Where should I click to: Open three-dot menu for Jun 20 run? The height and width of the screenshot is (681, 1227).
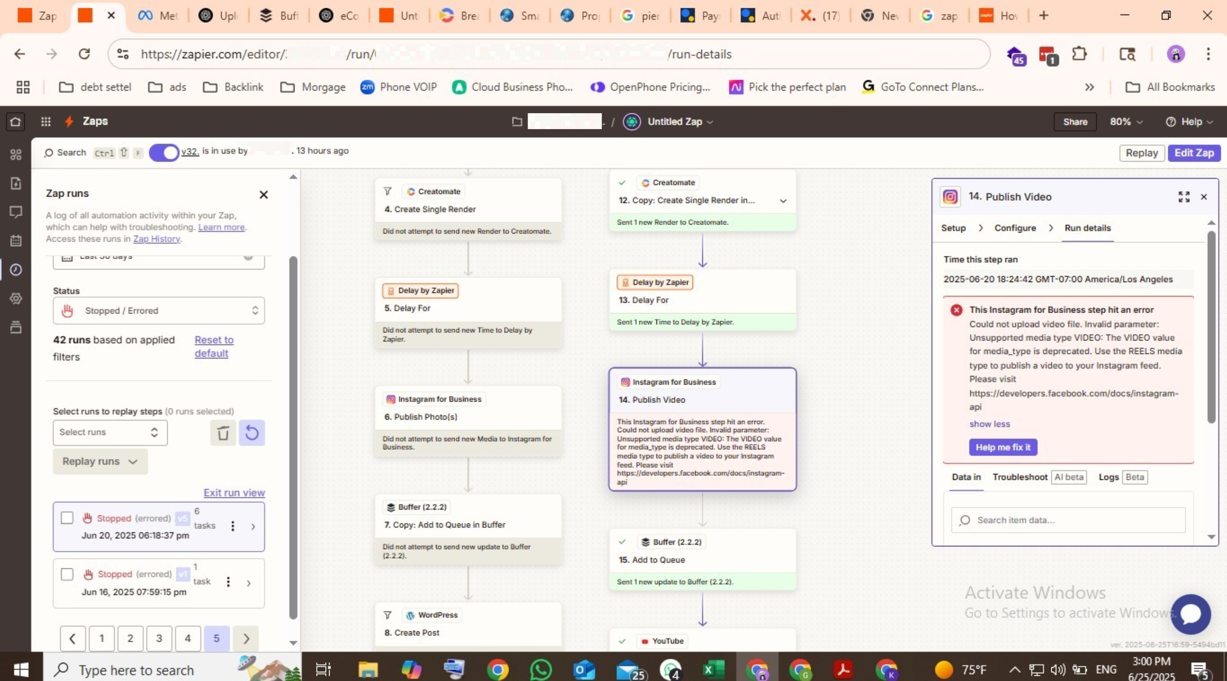point(233,526)
